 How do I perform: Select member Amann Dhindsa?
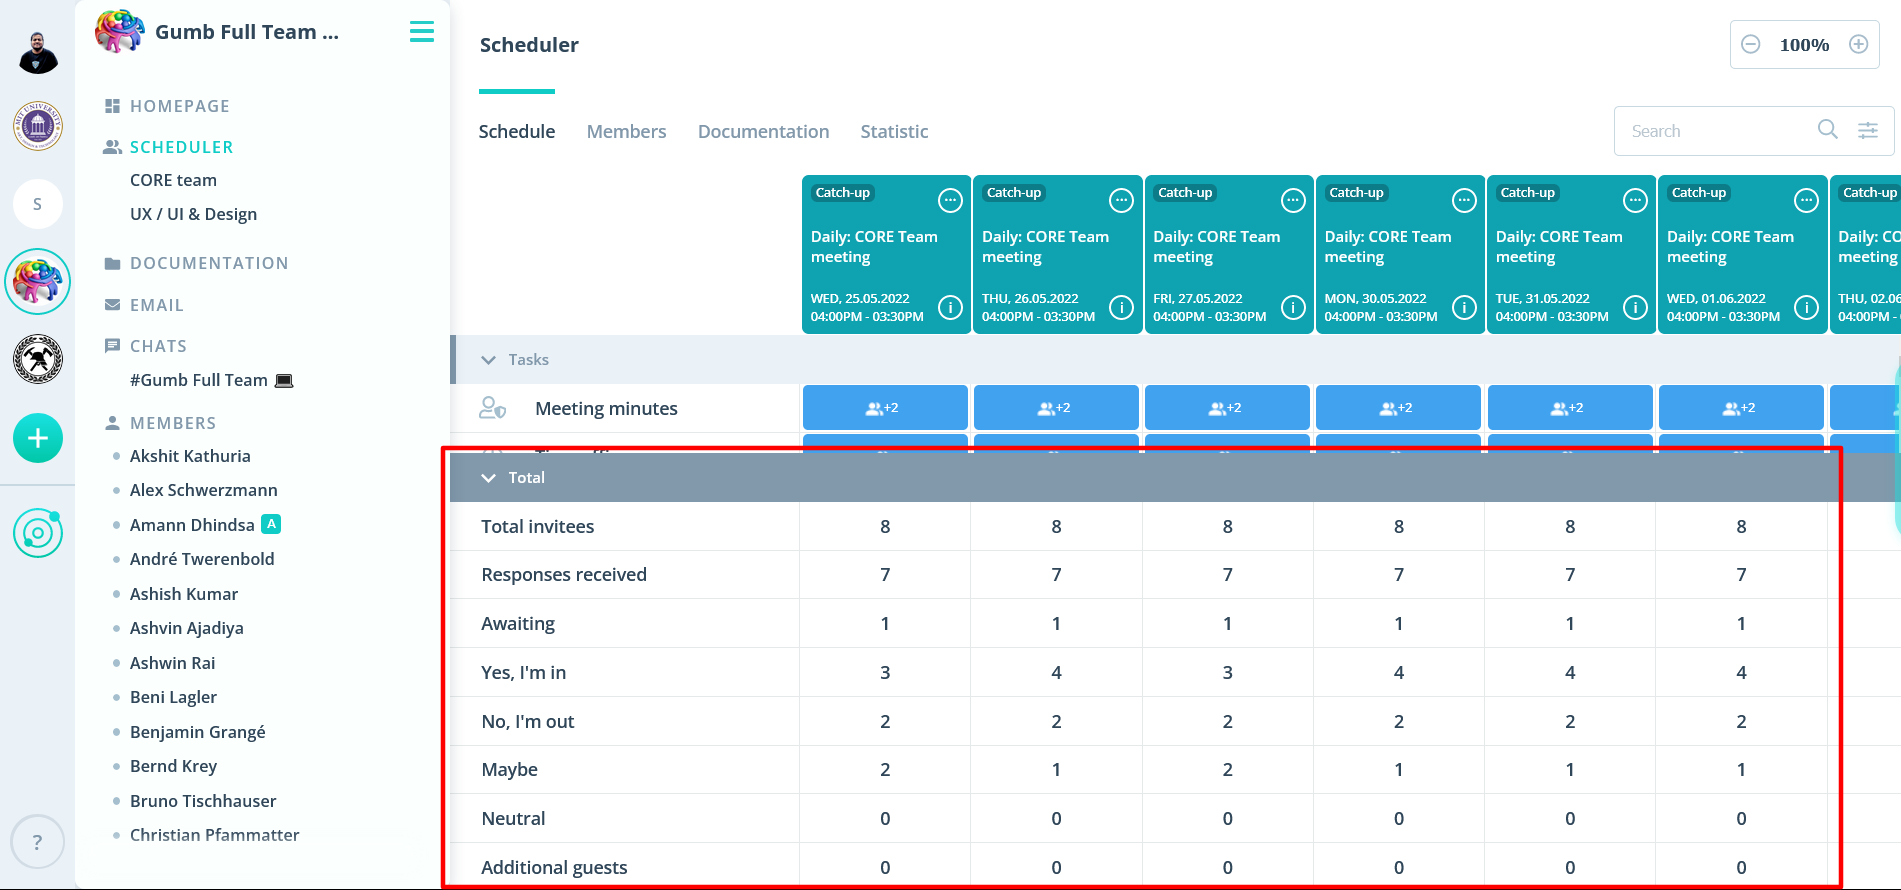pyautogui.click(x=192, y=525)
